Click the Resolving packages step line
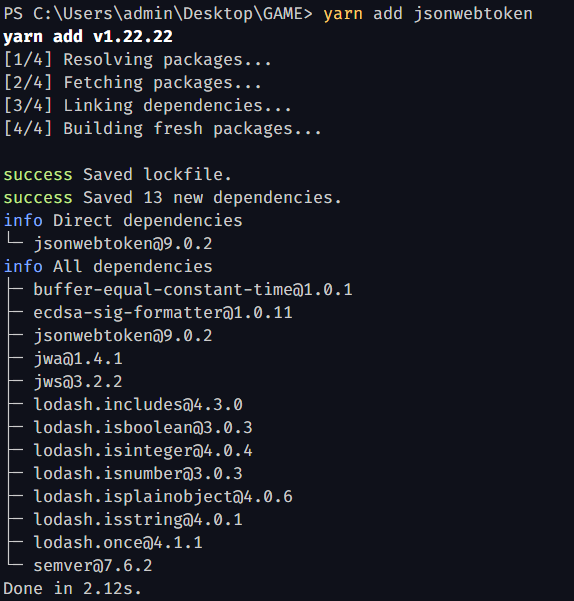 click(x=138, y=60)
